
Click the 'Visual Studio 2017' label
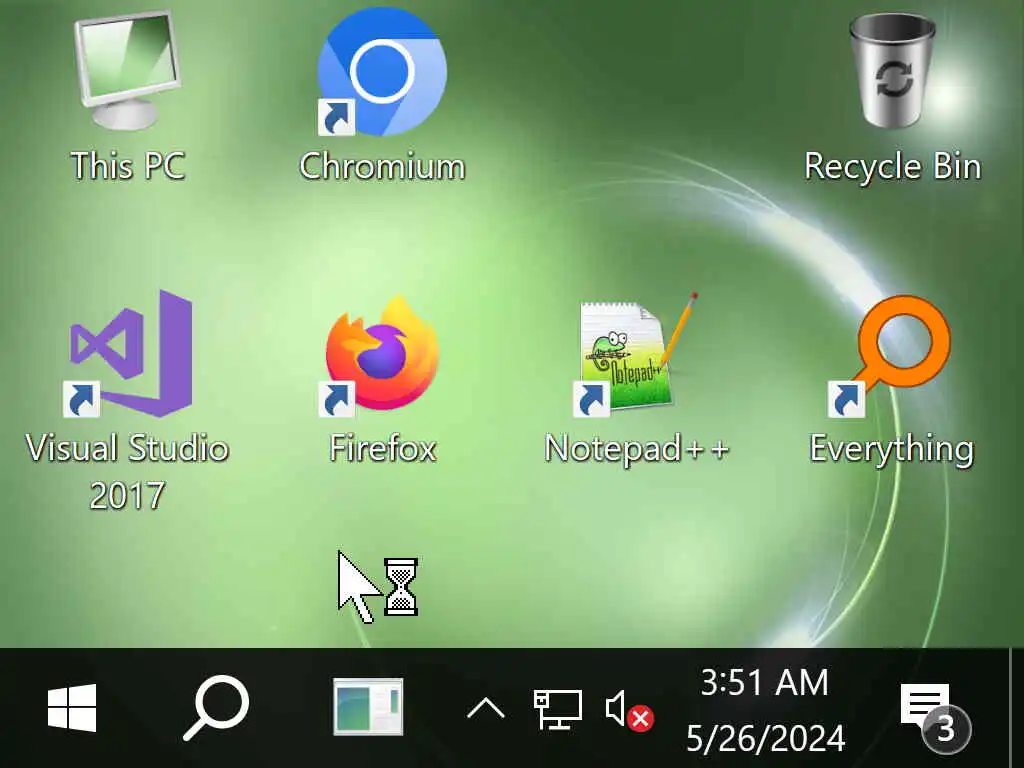[127, 471]
